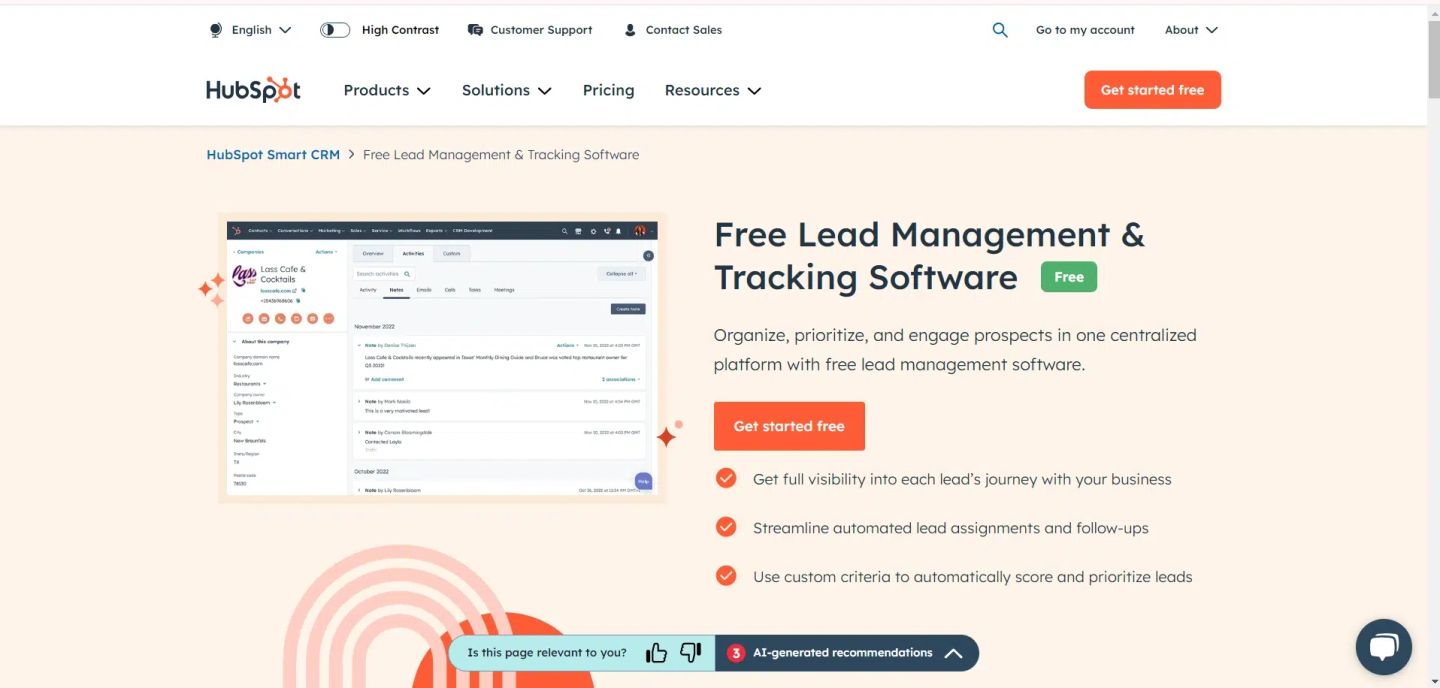Open the live chat widget
The image size is (1440, 688).
(1383, 647)
